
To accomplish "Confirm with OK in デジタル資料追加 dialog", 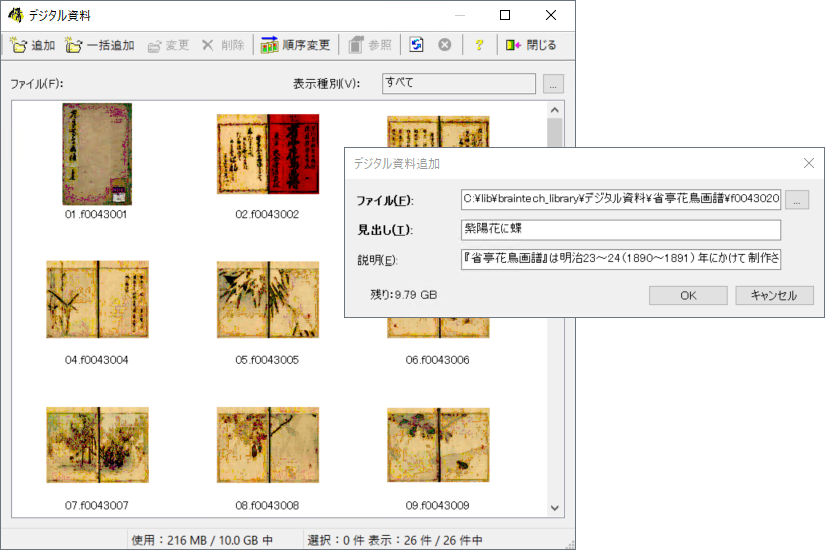I will pyautogui.click(x=688, y=296).
